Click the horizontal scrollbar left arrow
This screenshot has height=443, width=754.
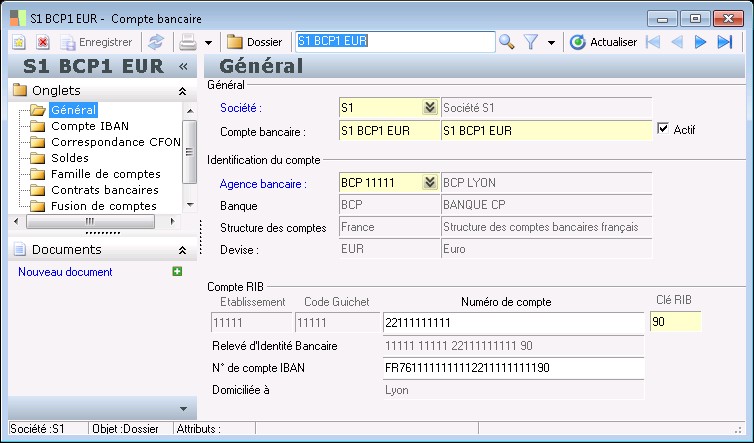point(16,221)
